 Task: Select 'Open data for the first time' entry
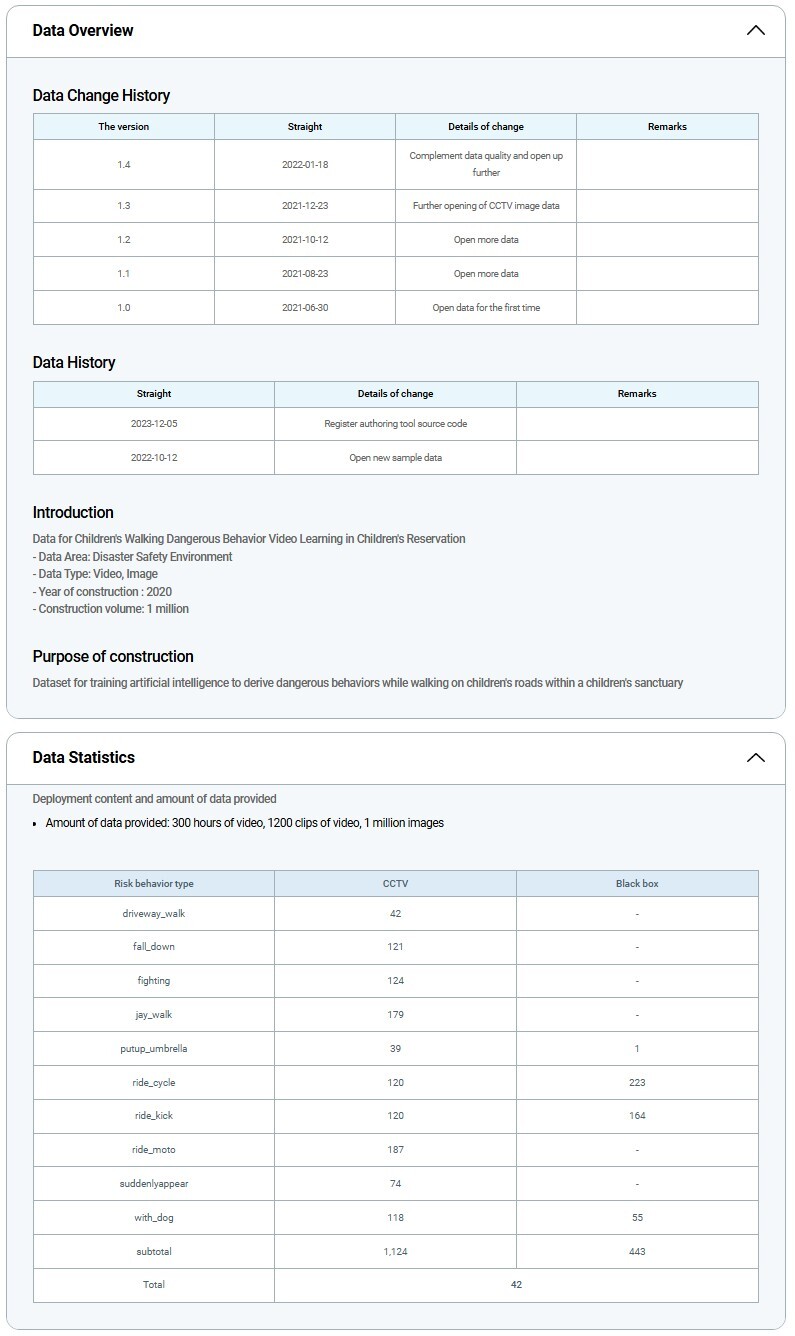point(486,307)
